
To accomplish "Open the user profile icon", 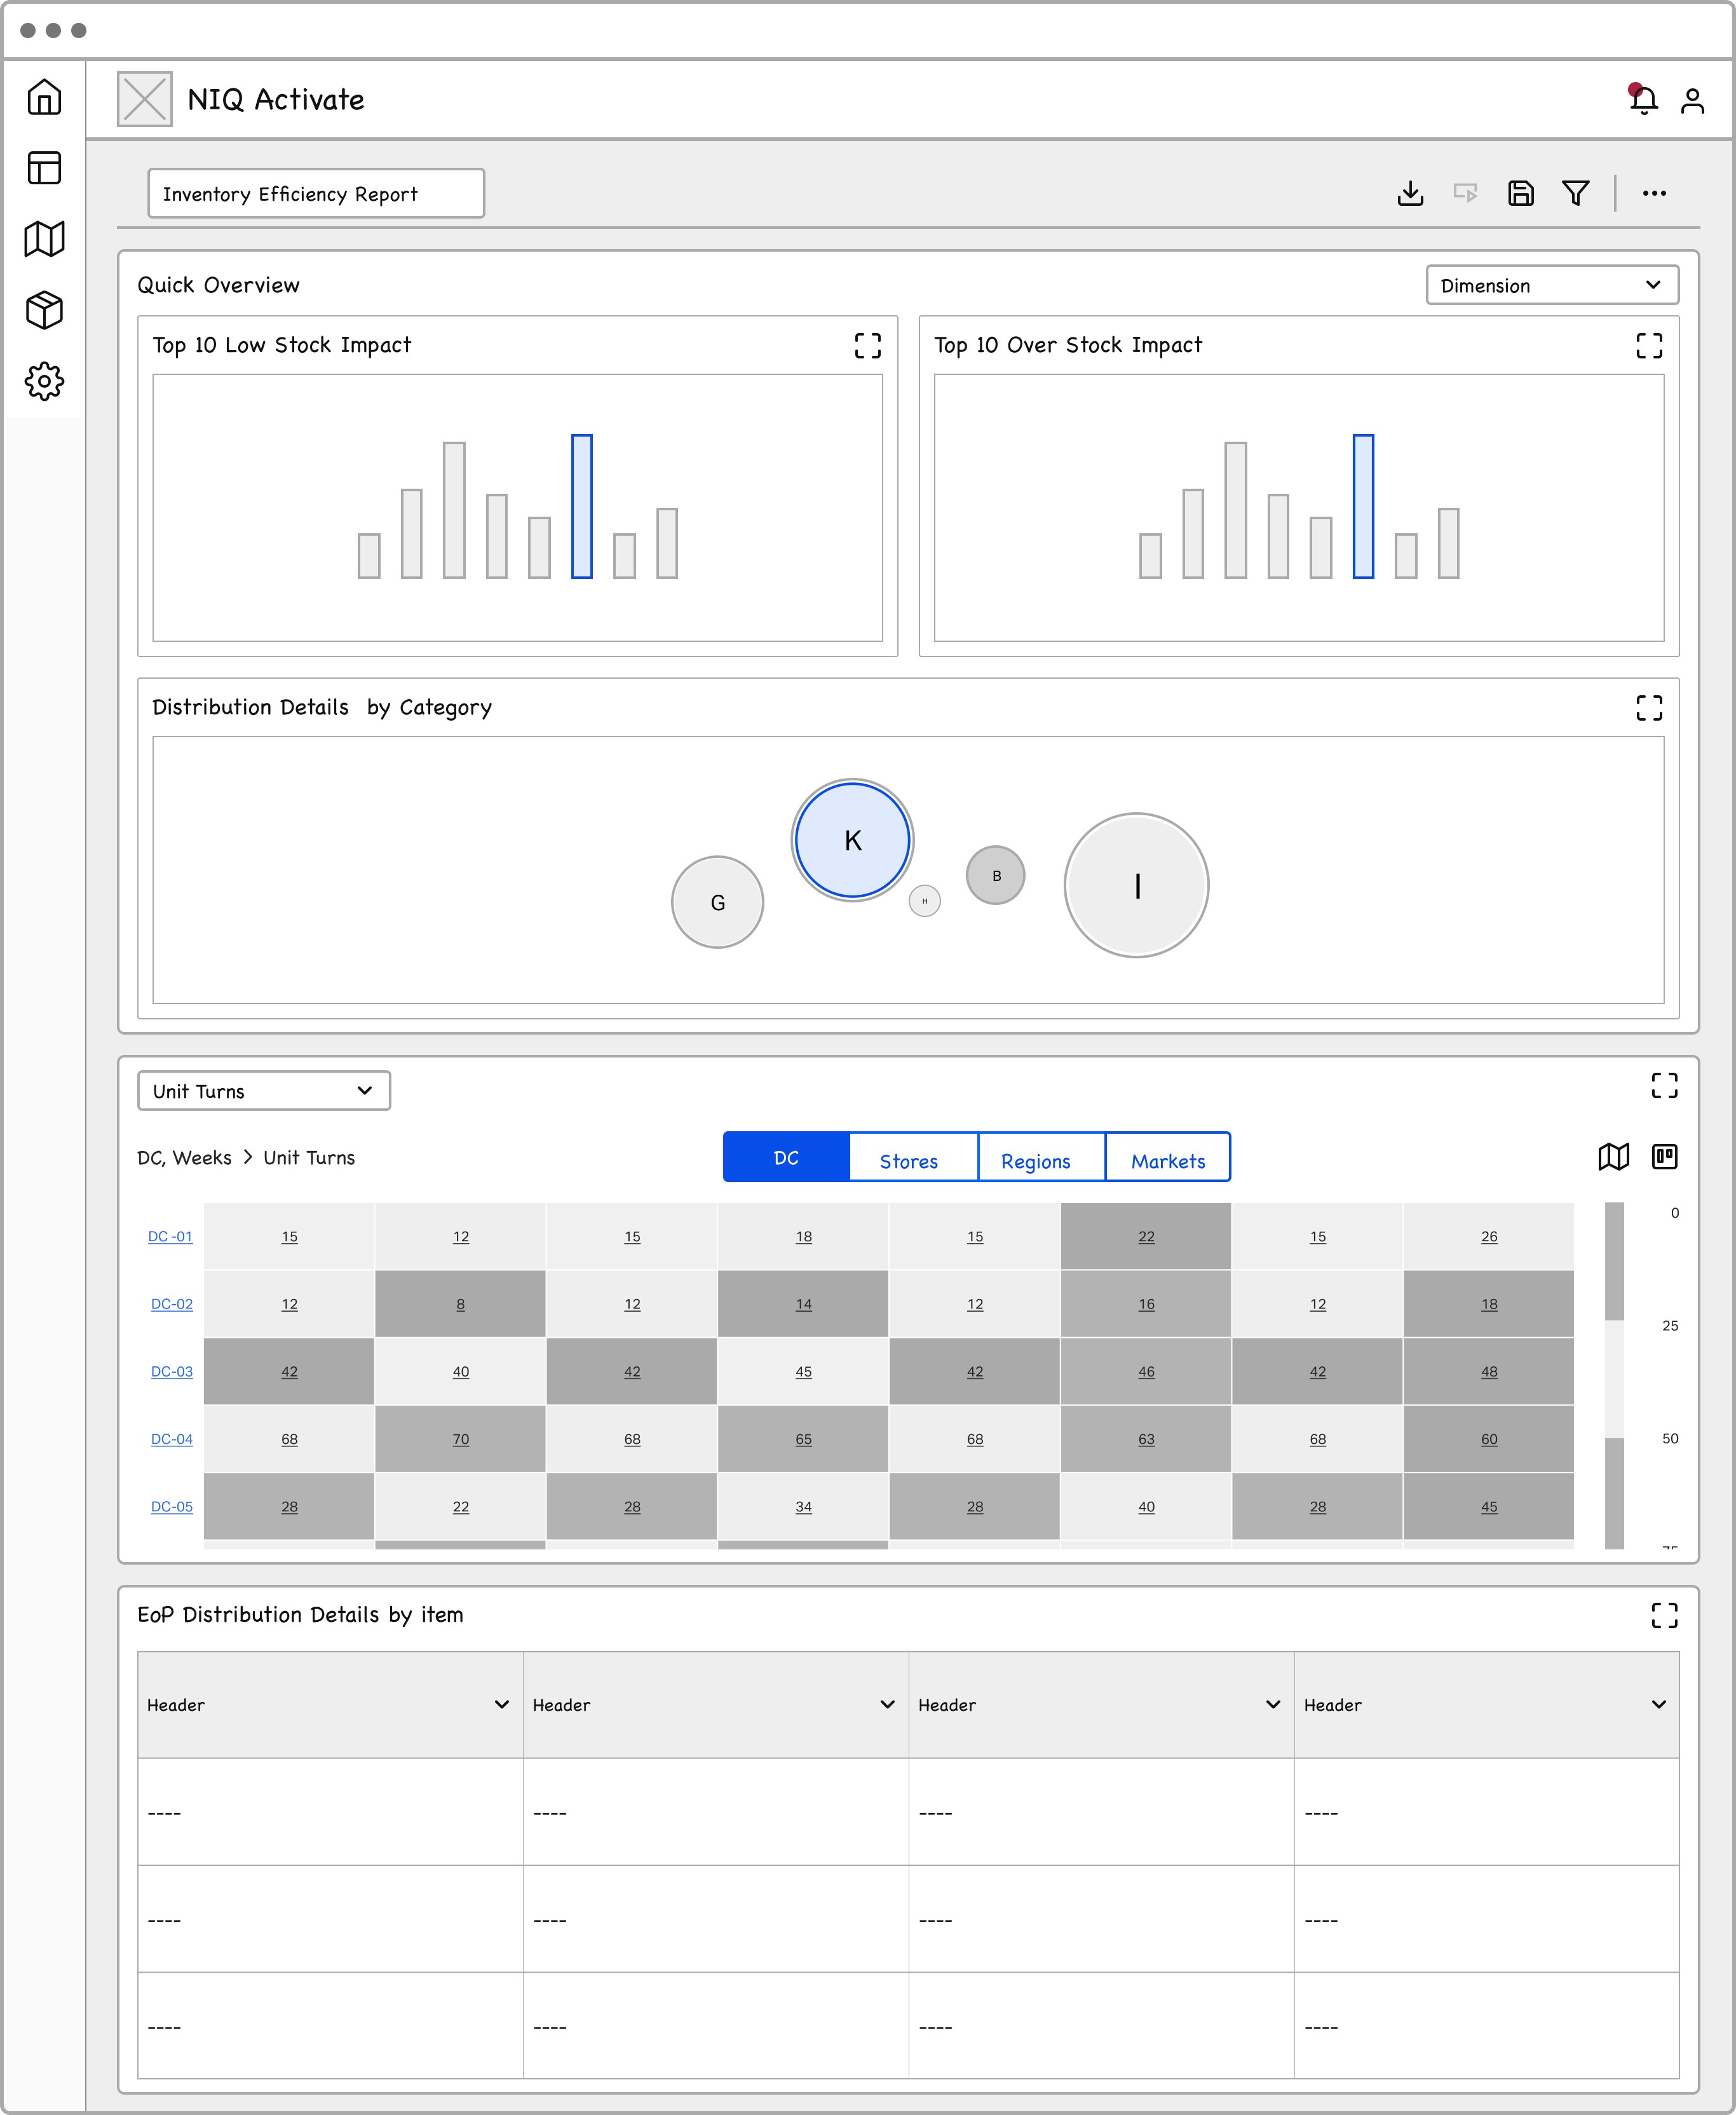I will click(1692, 100).
